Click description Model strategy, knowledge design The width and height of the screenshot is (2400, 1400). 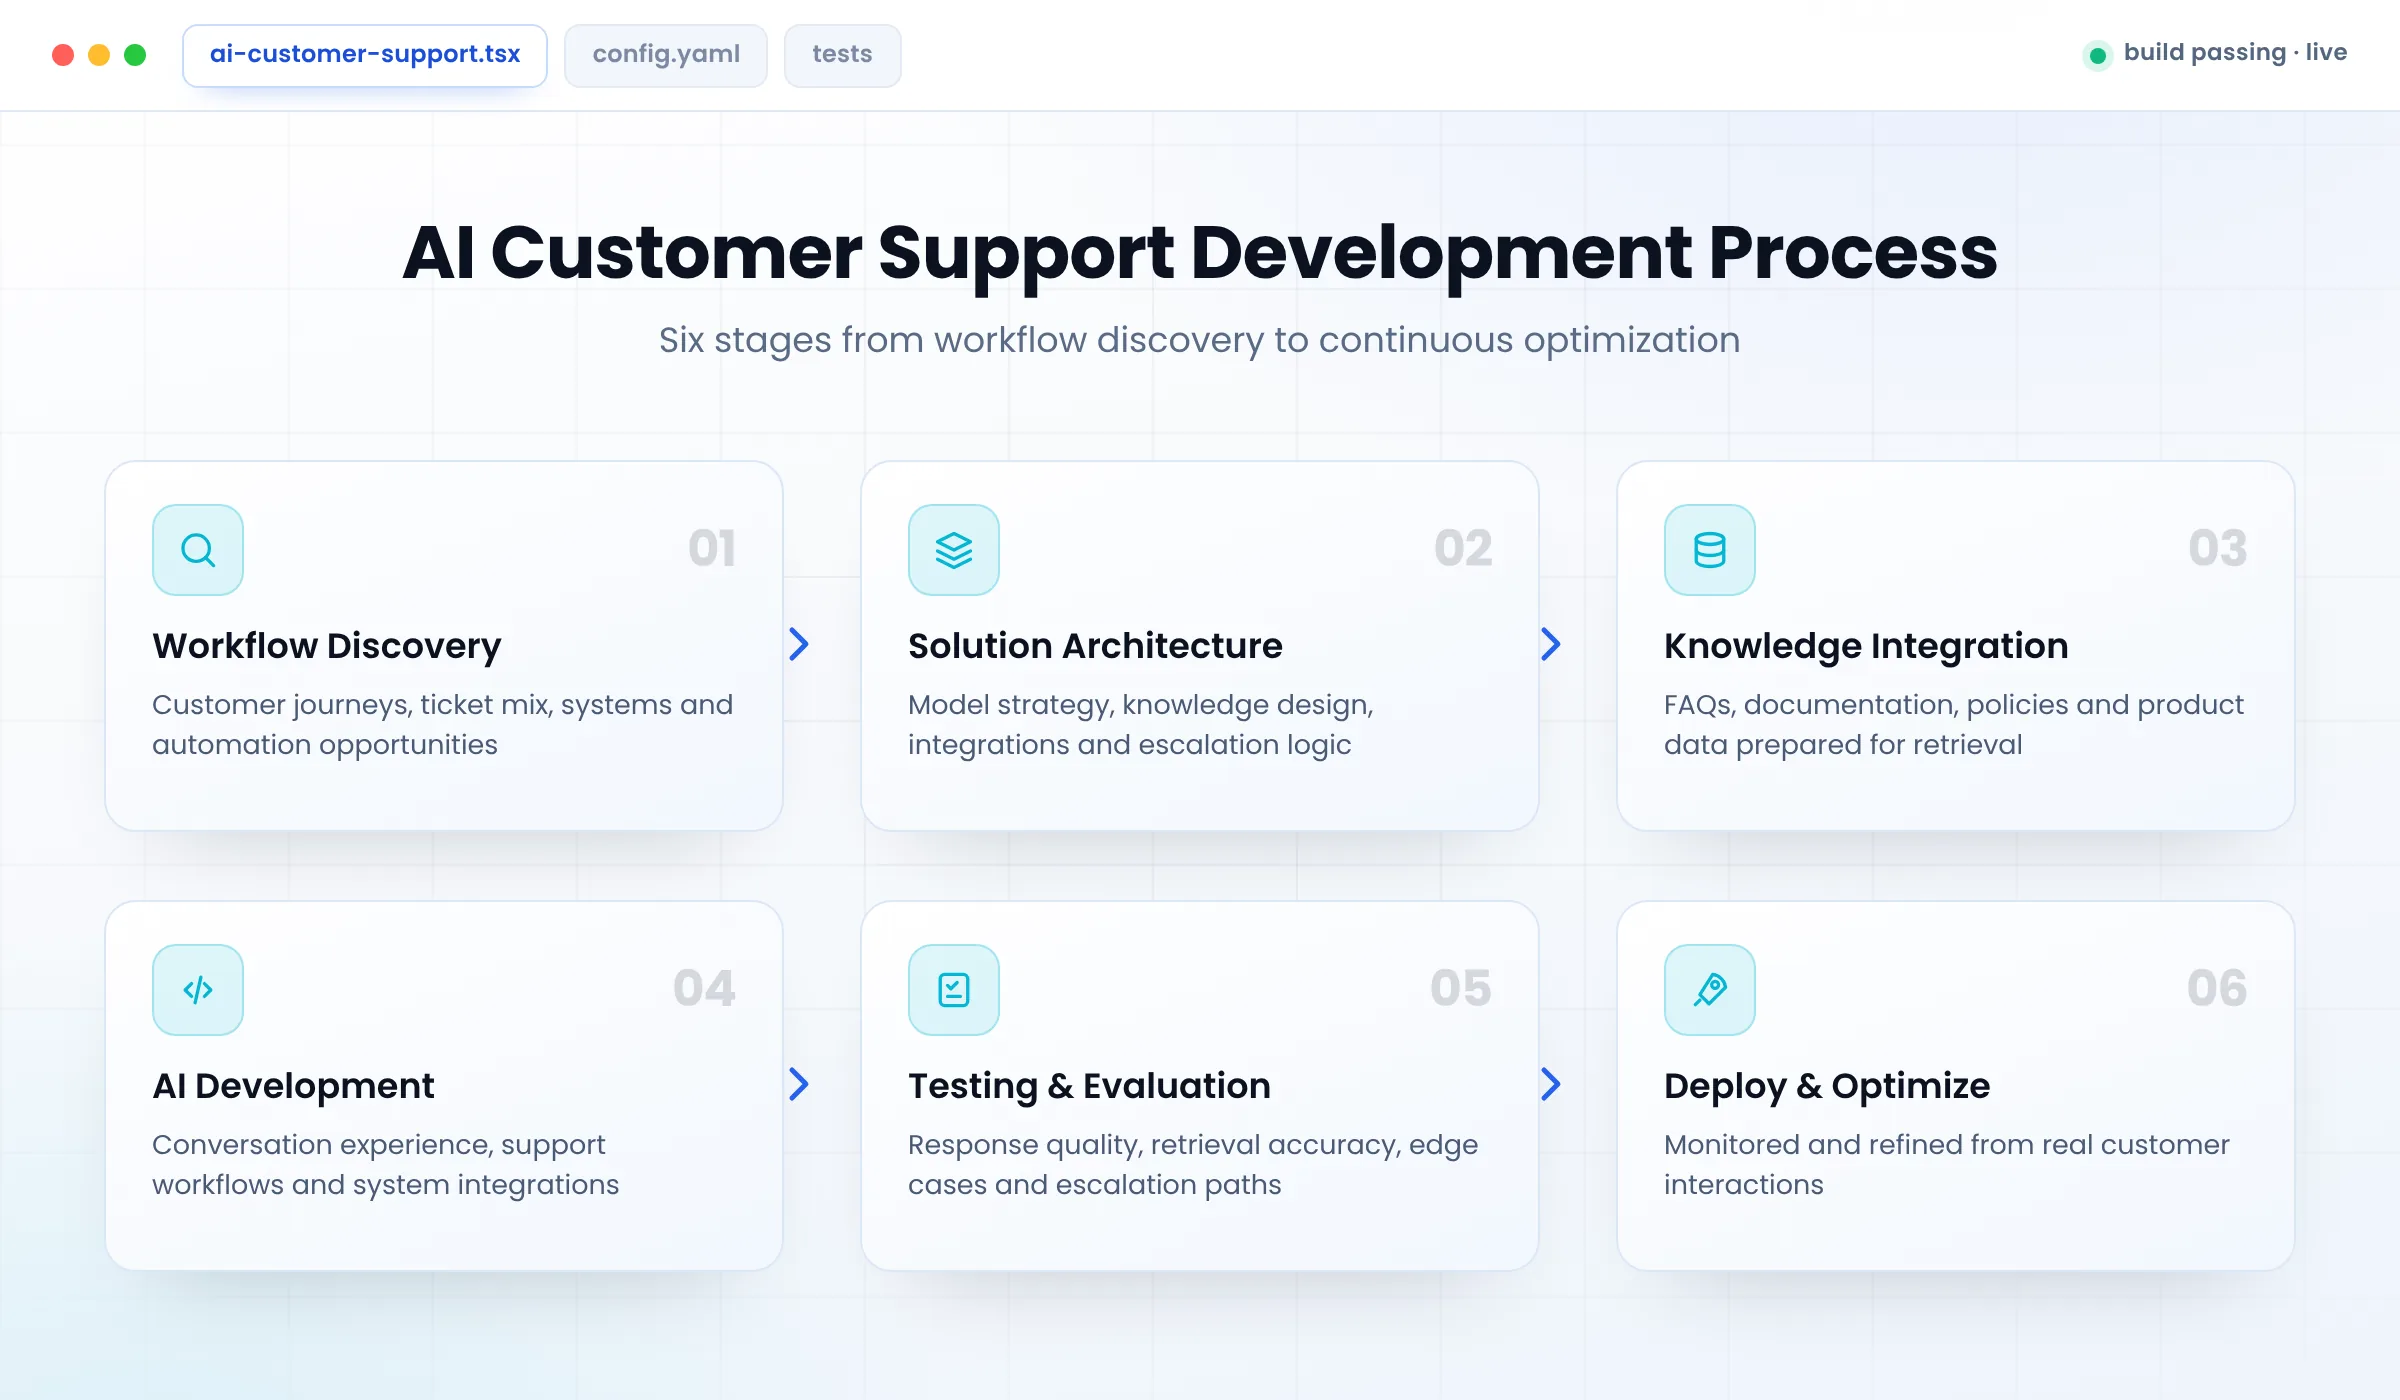(x=1141, y=725)
